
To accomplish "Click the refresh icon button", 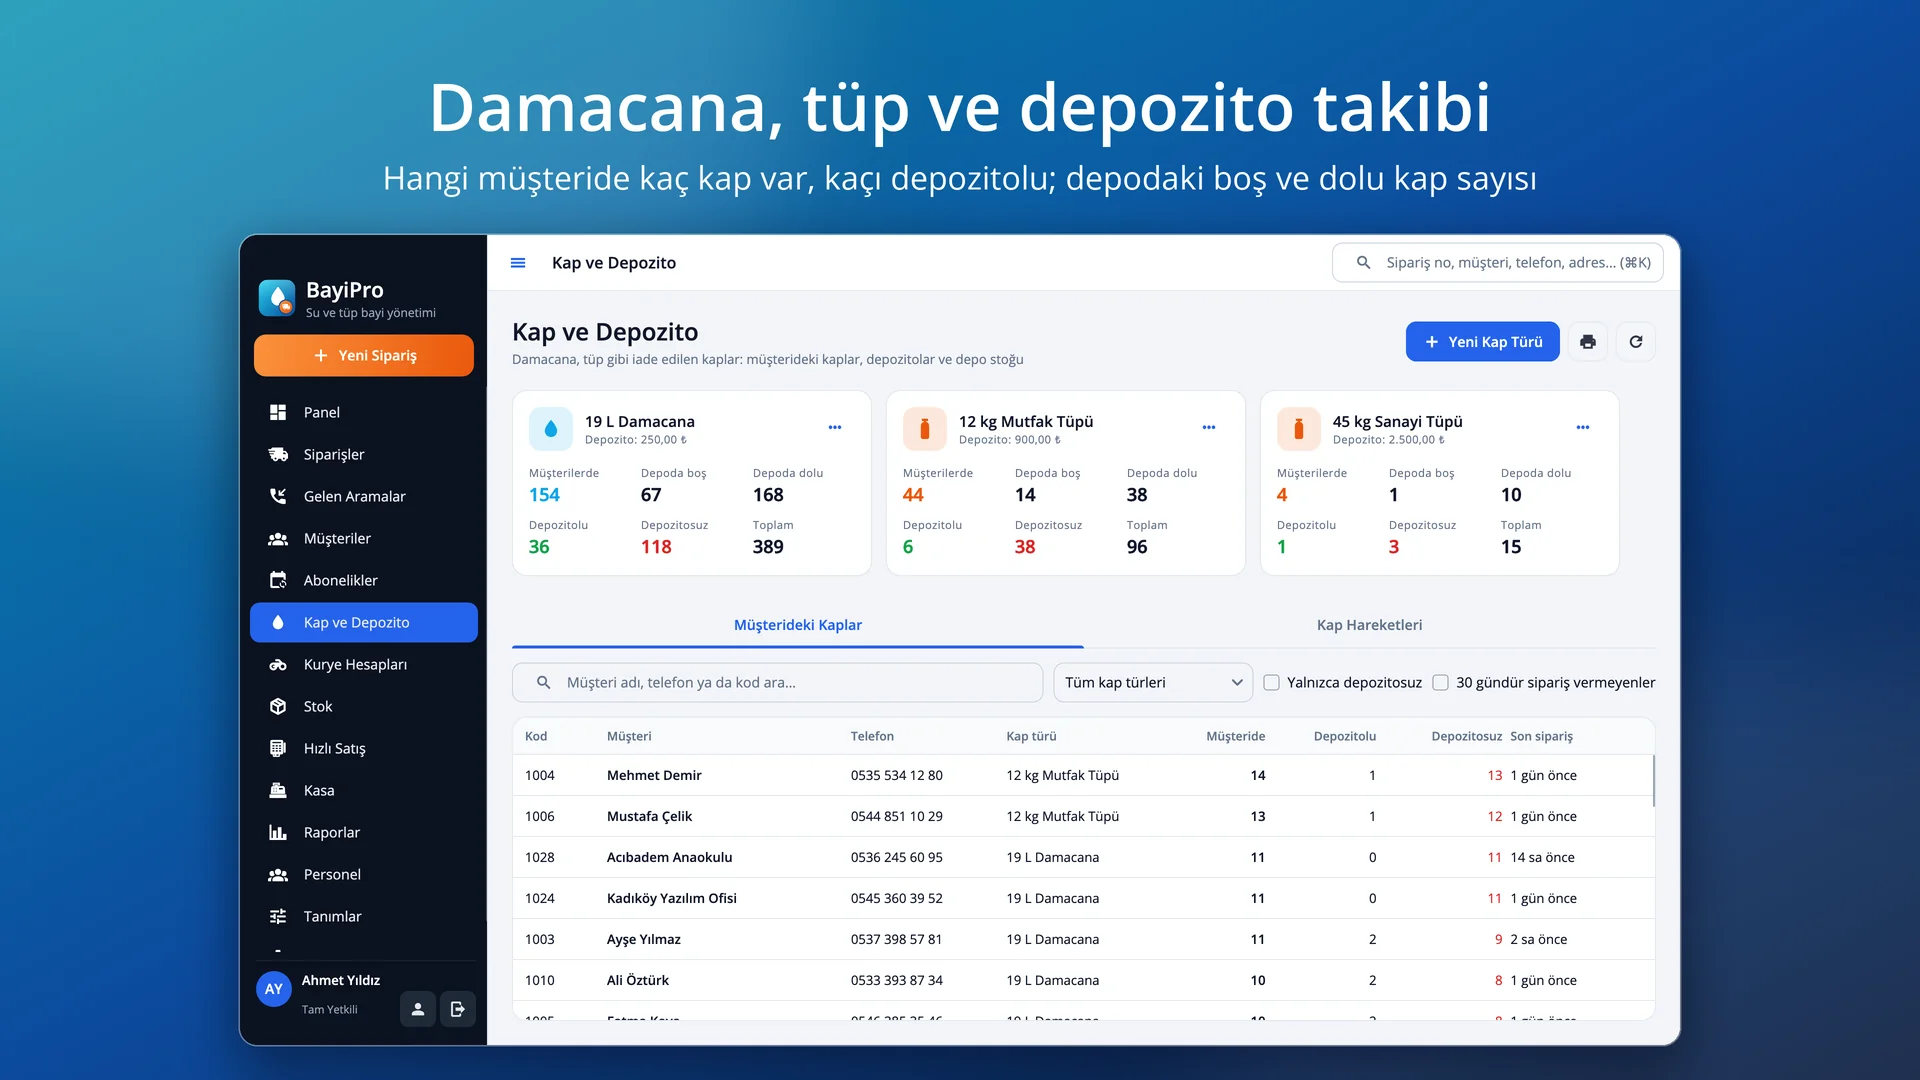I will coord(1636,342).
